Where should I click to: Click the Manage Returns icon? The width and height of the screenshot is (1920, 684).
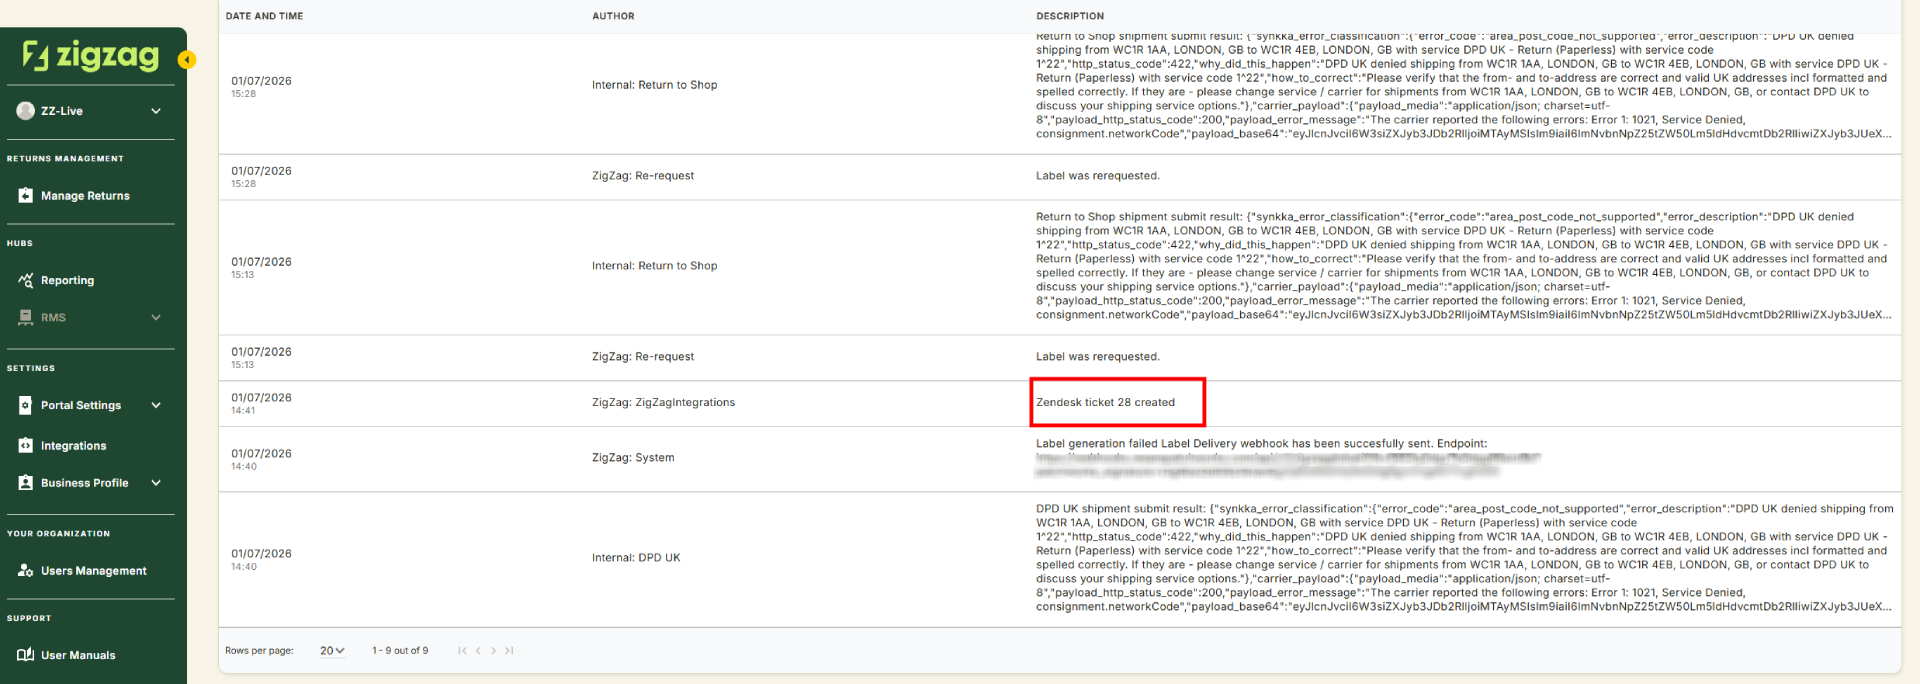coord(25,196)
